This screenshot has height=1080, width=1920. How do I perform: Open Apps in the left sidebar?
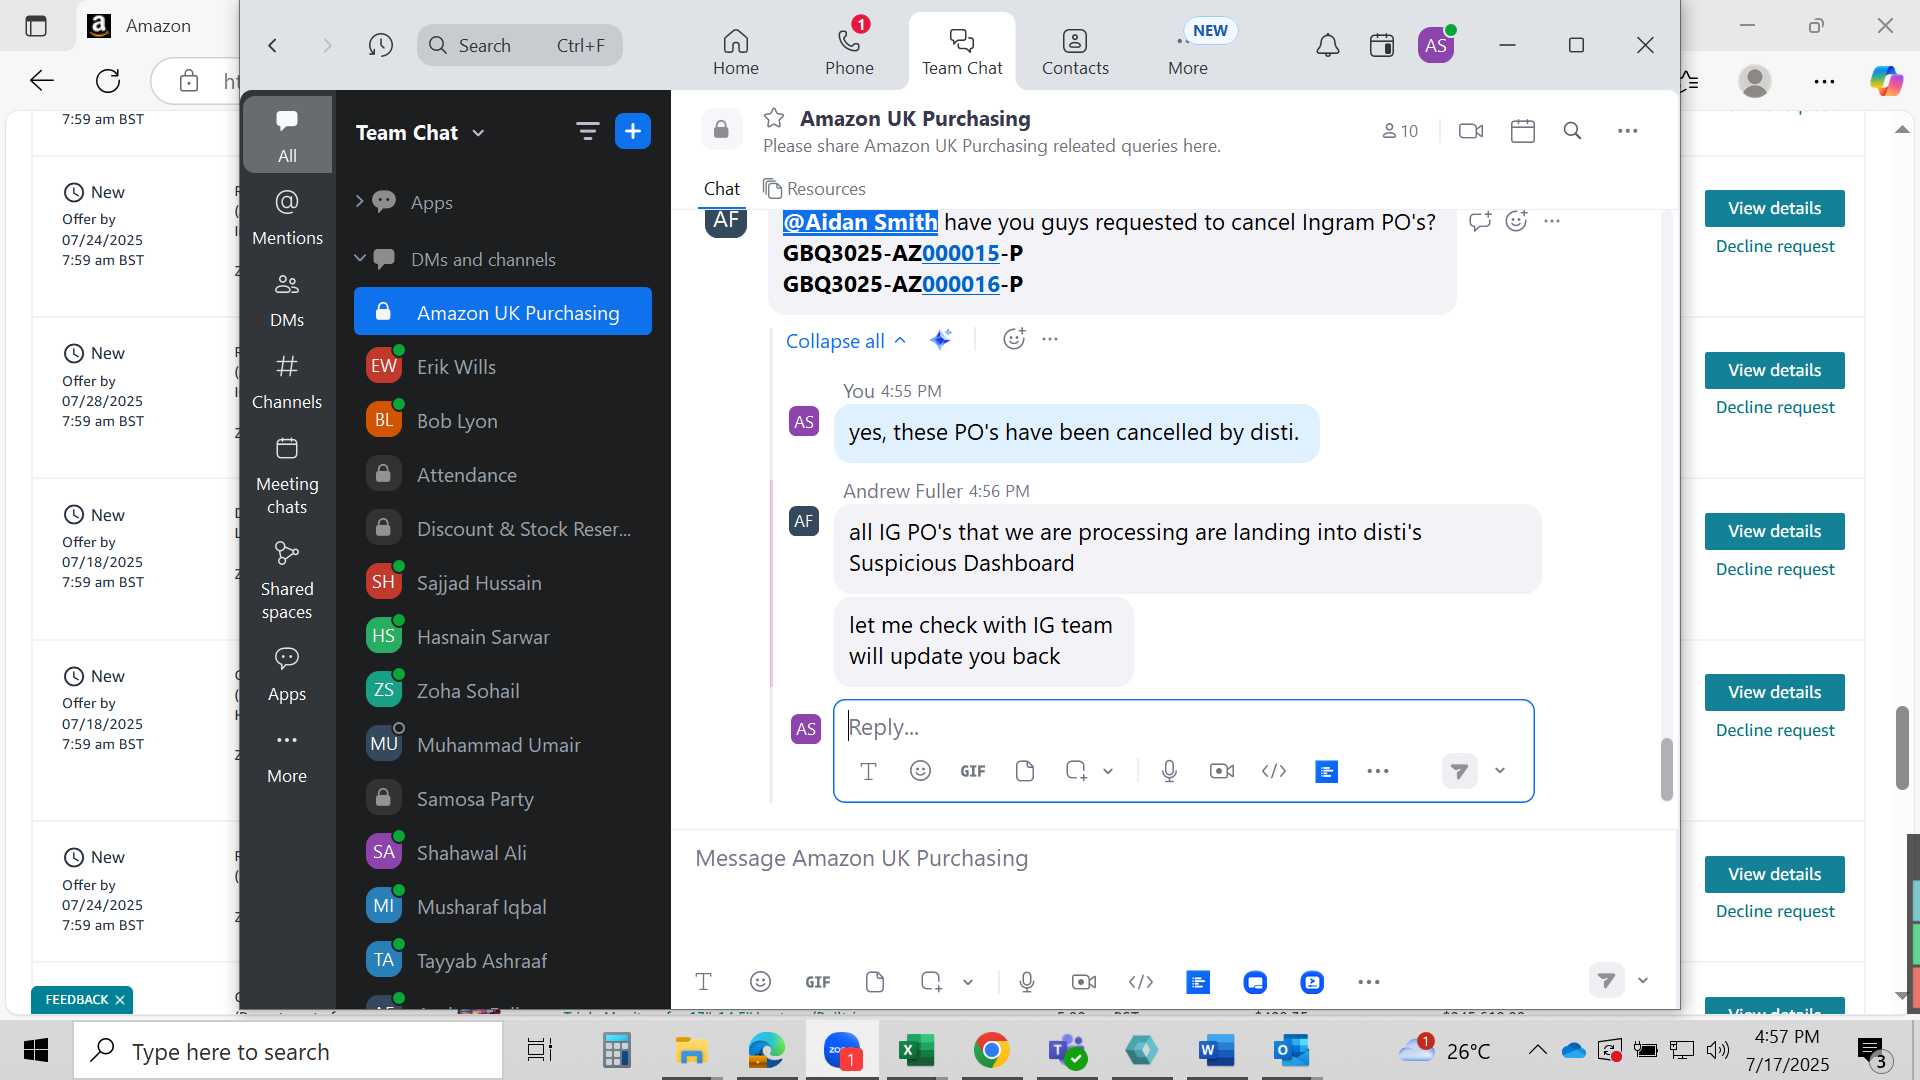pyautogui.click(x=287, y=673)
